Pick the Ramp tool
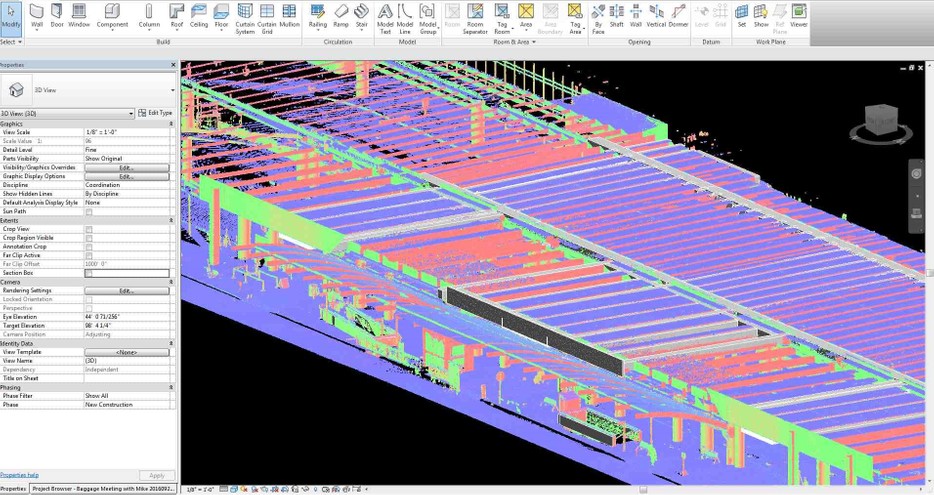The height and width of the screenshot is (495, 934). 341,17
